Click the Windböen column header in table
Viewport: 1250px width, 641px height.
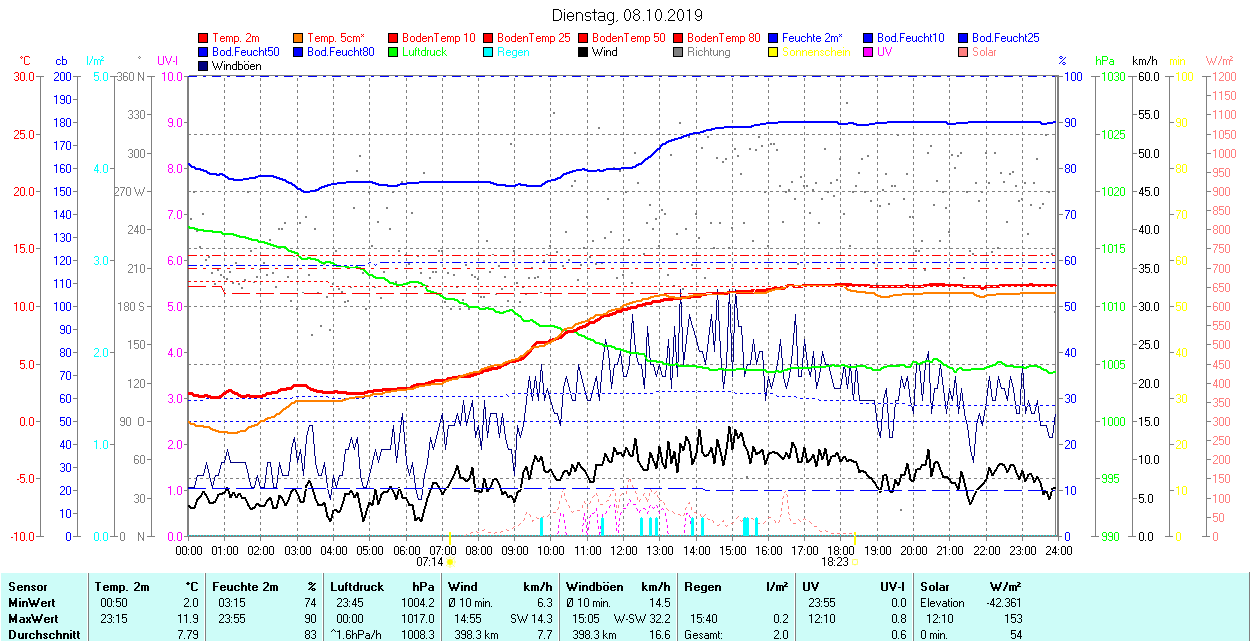pos(594,587)
